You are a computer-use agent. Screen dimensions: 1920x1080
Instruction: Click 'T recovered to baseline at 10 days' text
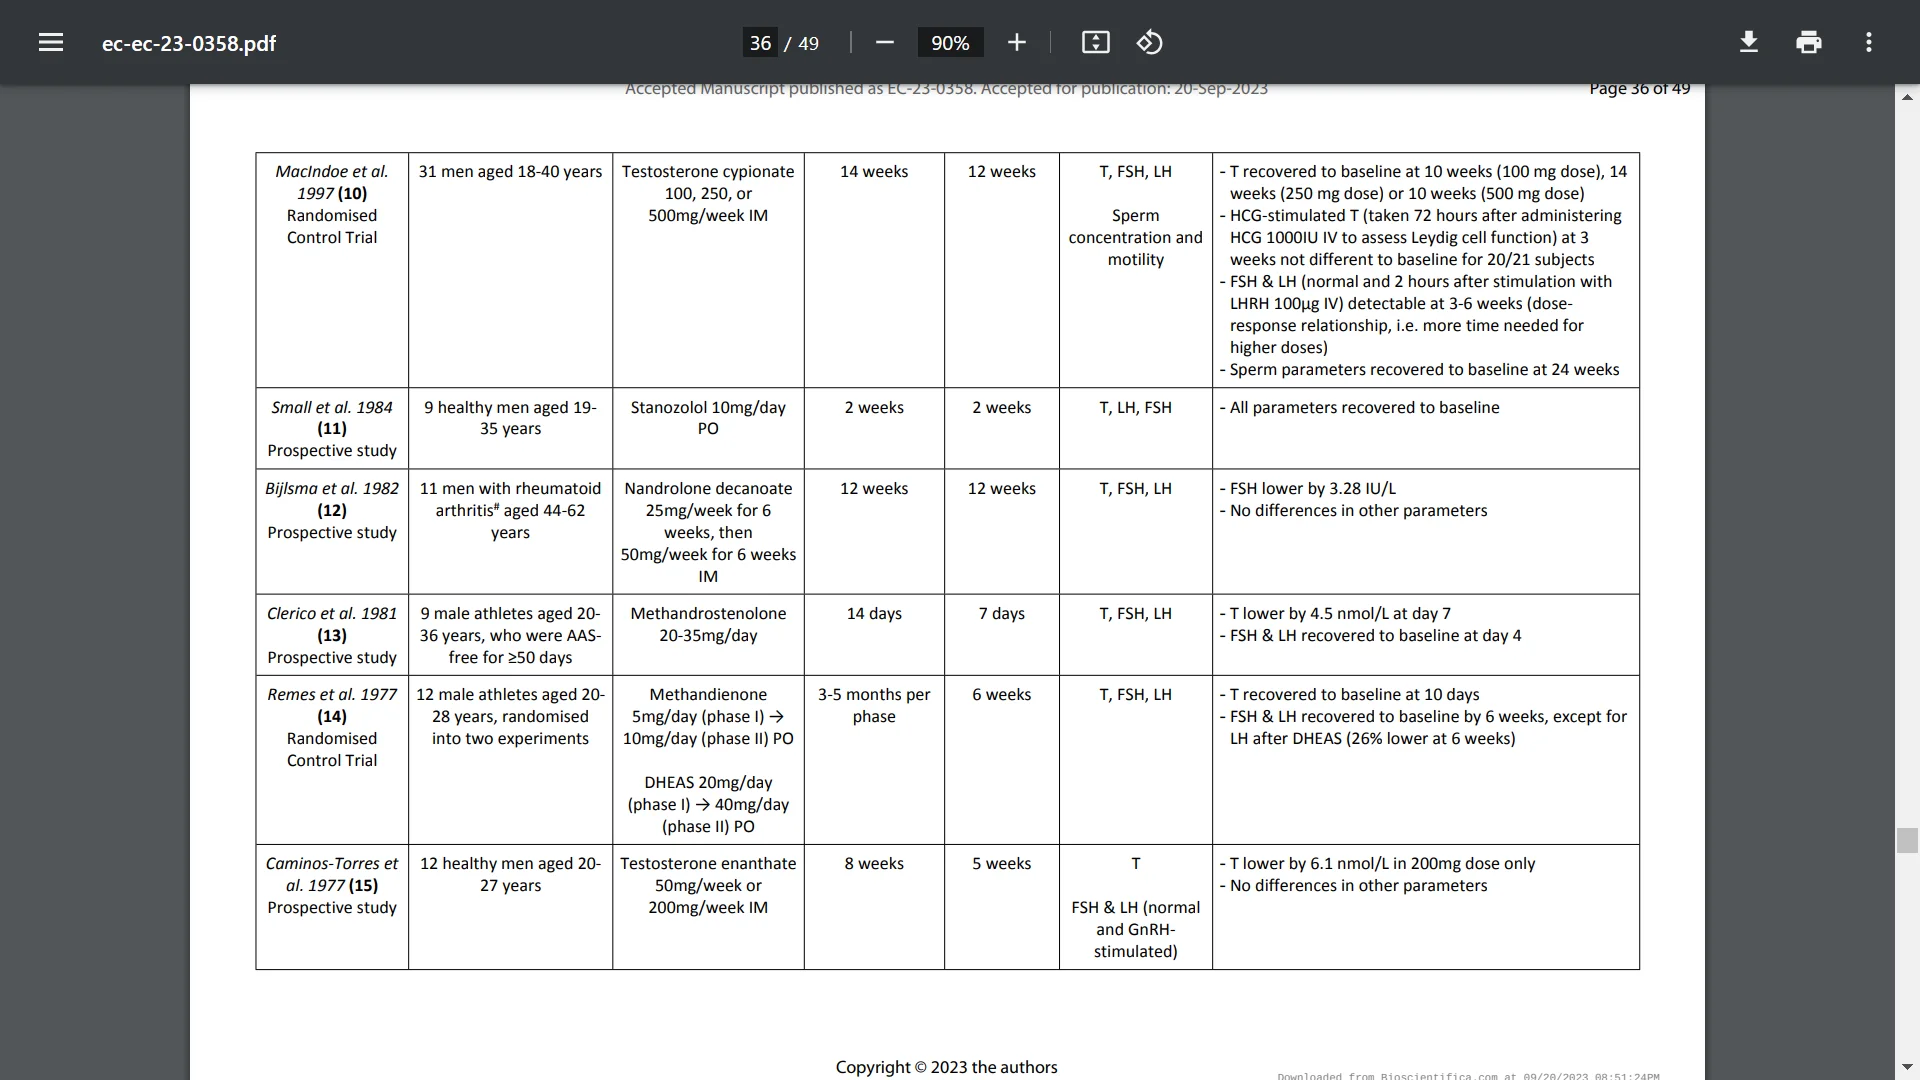tap(1354, 694)
